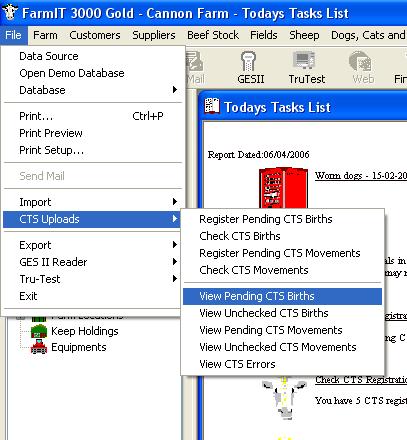The width and height of the screenshot is (407, 440).
Task: Click the GESII reader toolbar icon
Action: [x=248, y=61]
